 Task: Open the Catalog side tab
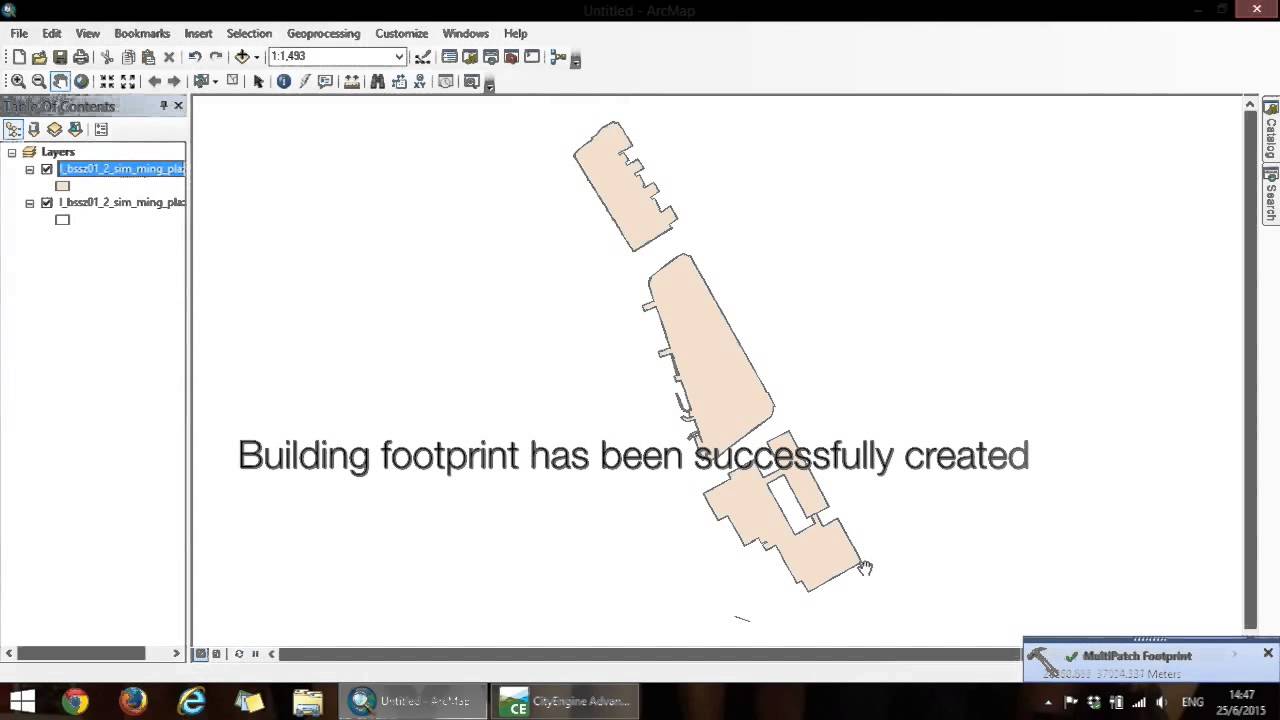coord(1271,130)
